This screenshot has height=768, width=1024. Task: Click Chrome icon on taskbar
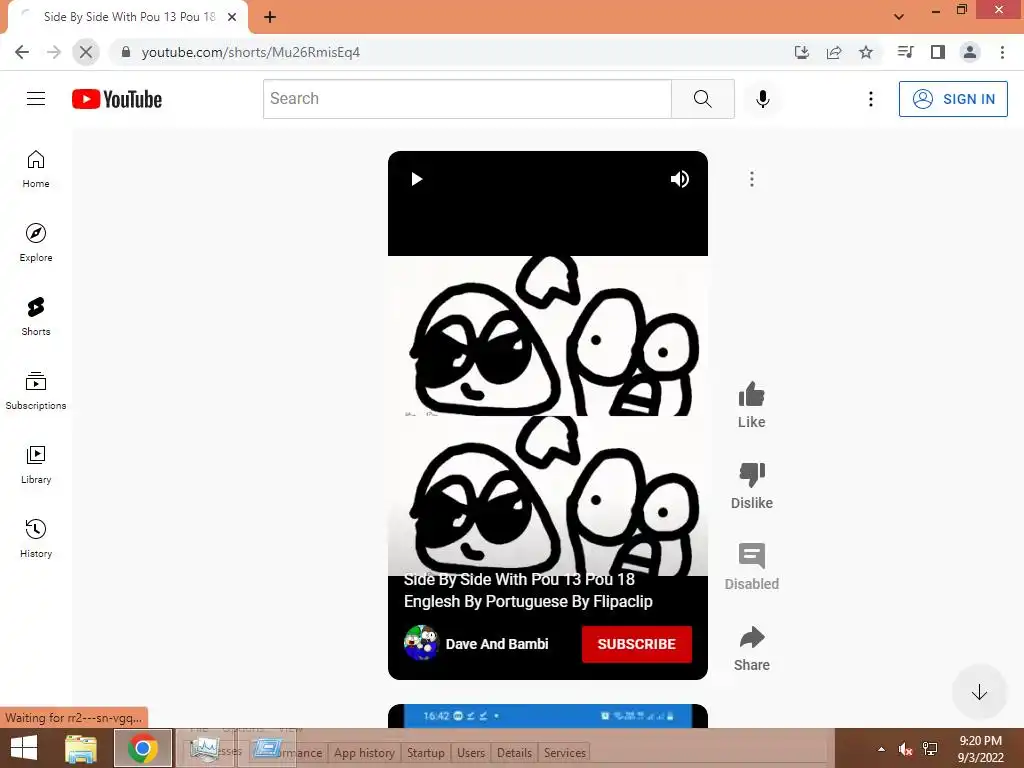click(143, 748)
